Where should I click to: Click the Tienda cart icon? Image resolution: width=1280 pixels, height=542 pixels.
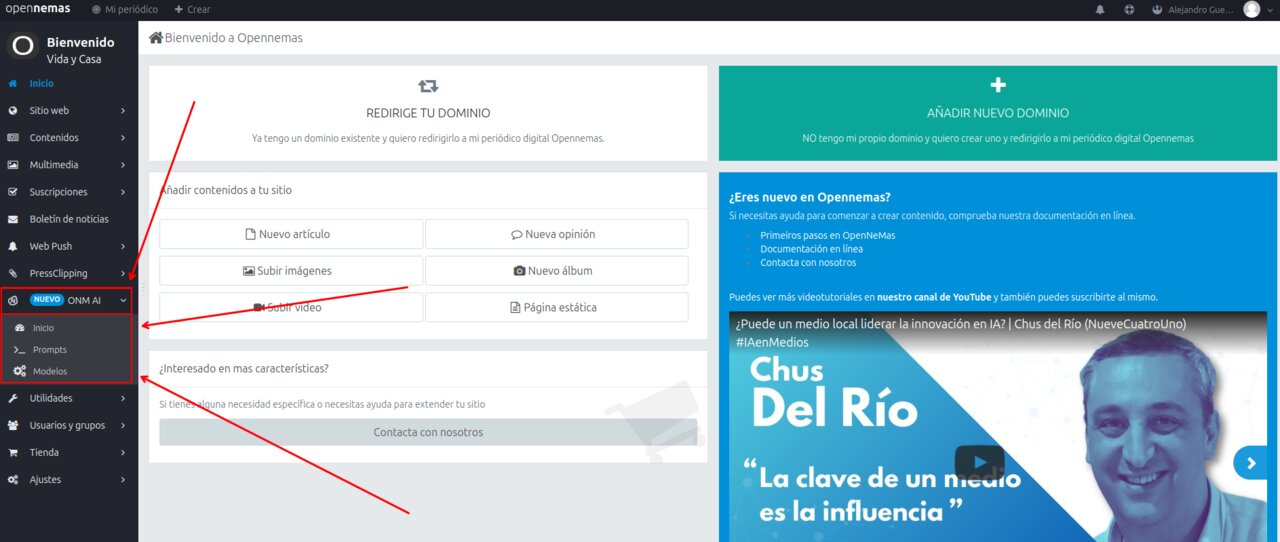tap(12, 452)
